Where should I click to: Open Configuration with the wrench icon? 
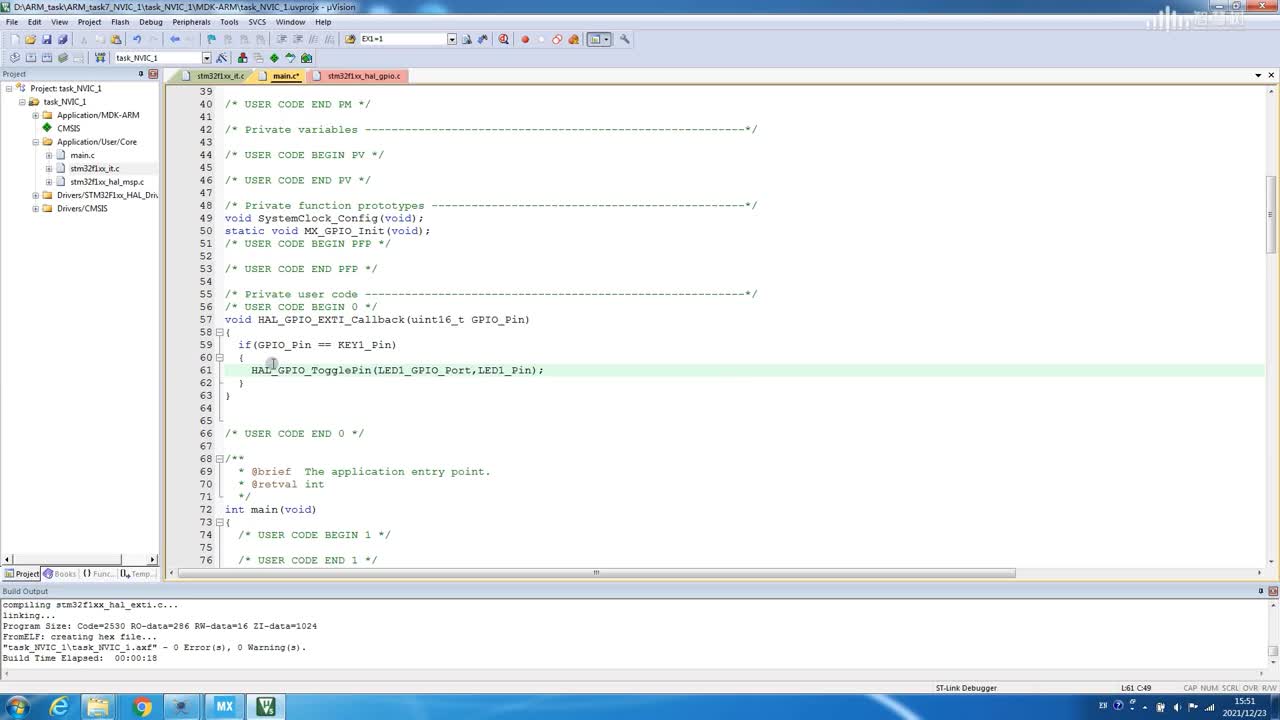(624, 39)
